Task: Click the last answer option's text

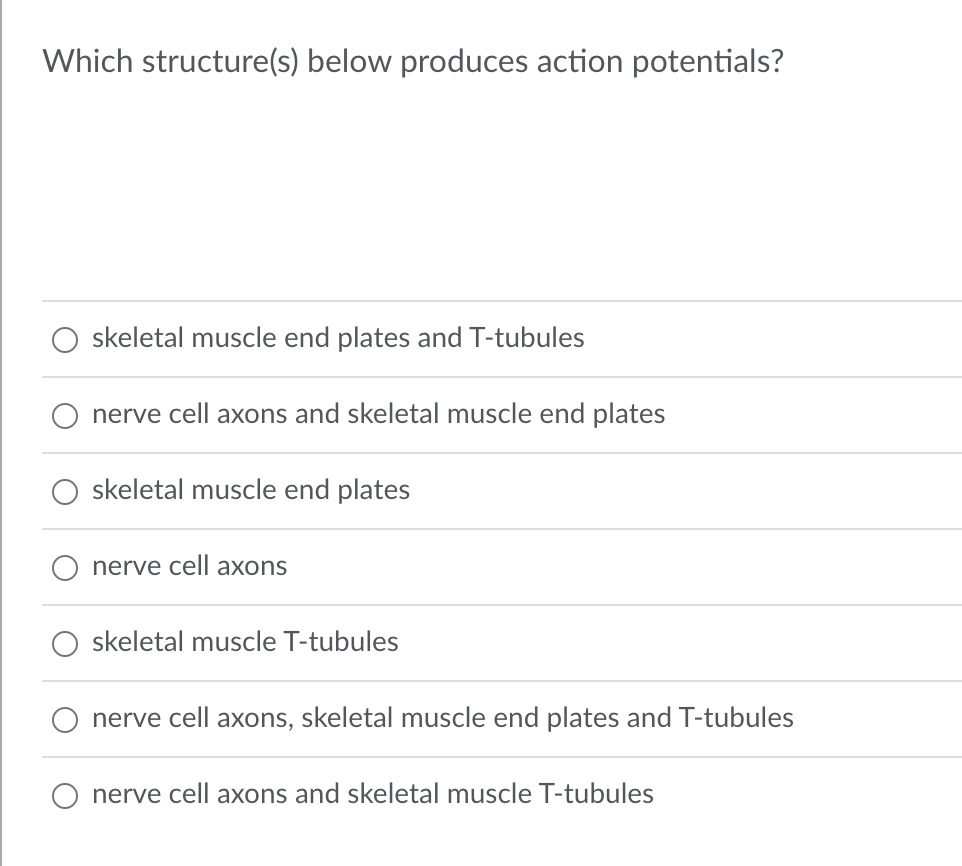Action: [371, 794]
